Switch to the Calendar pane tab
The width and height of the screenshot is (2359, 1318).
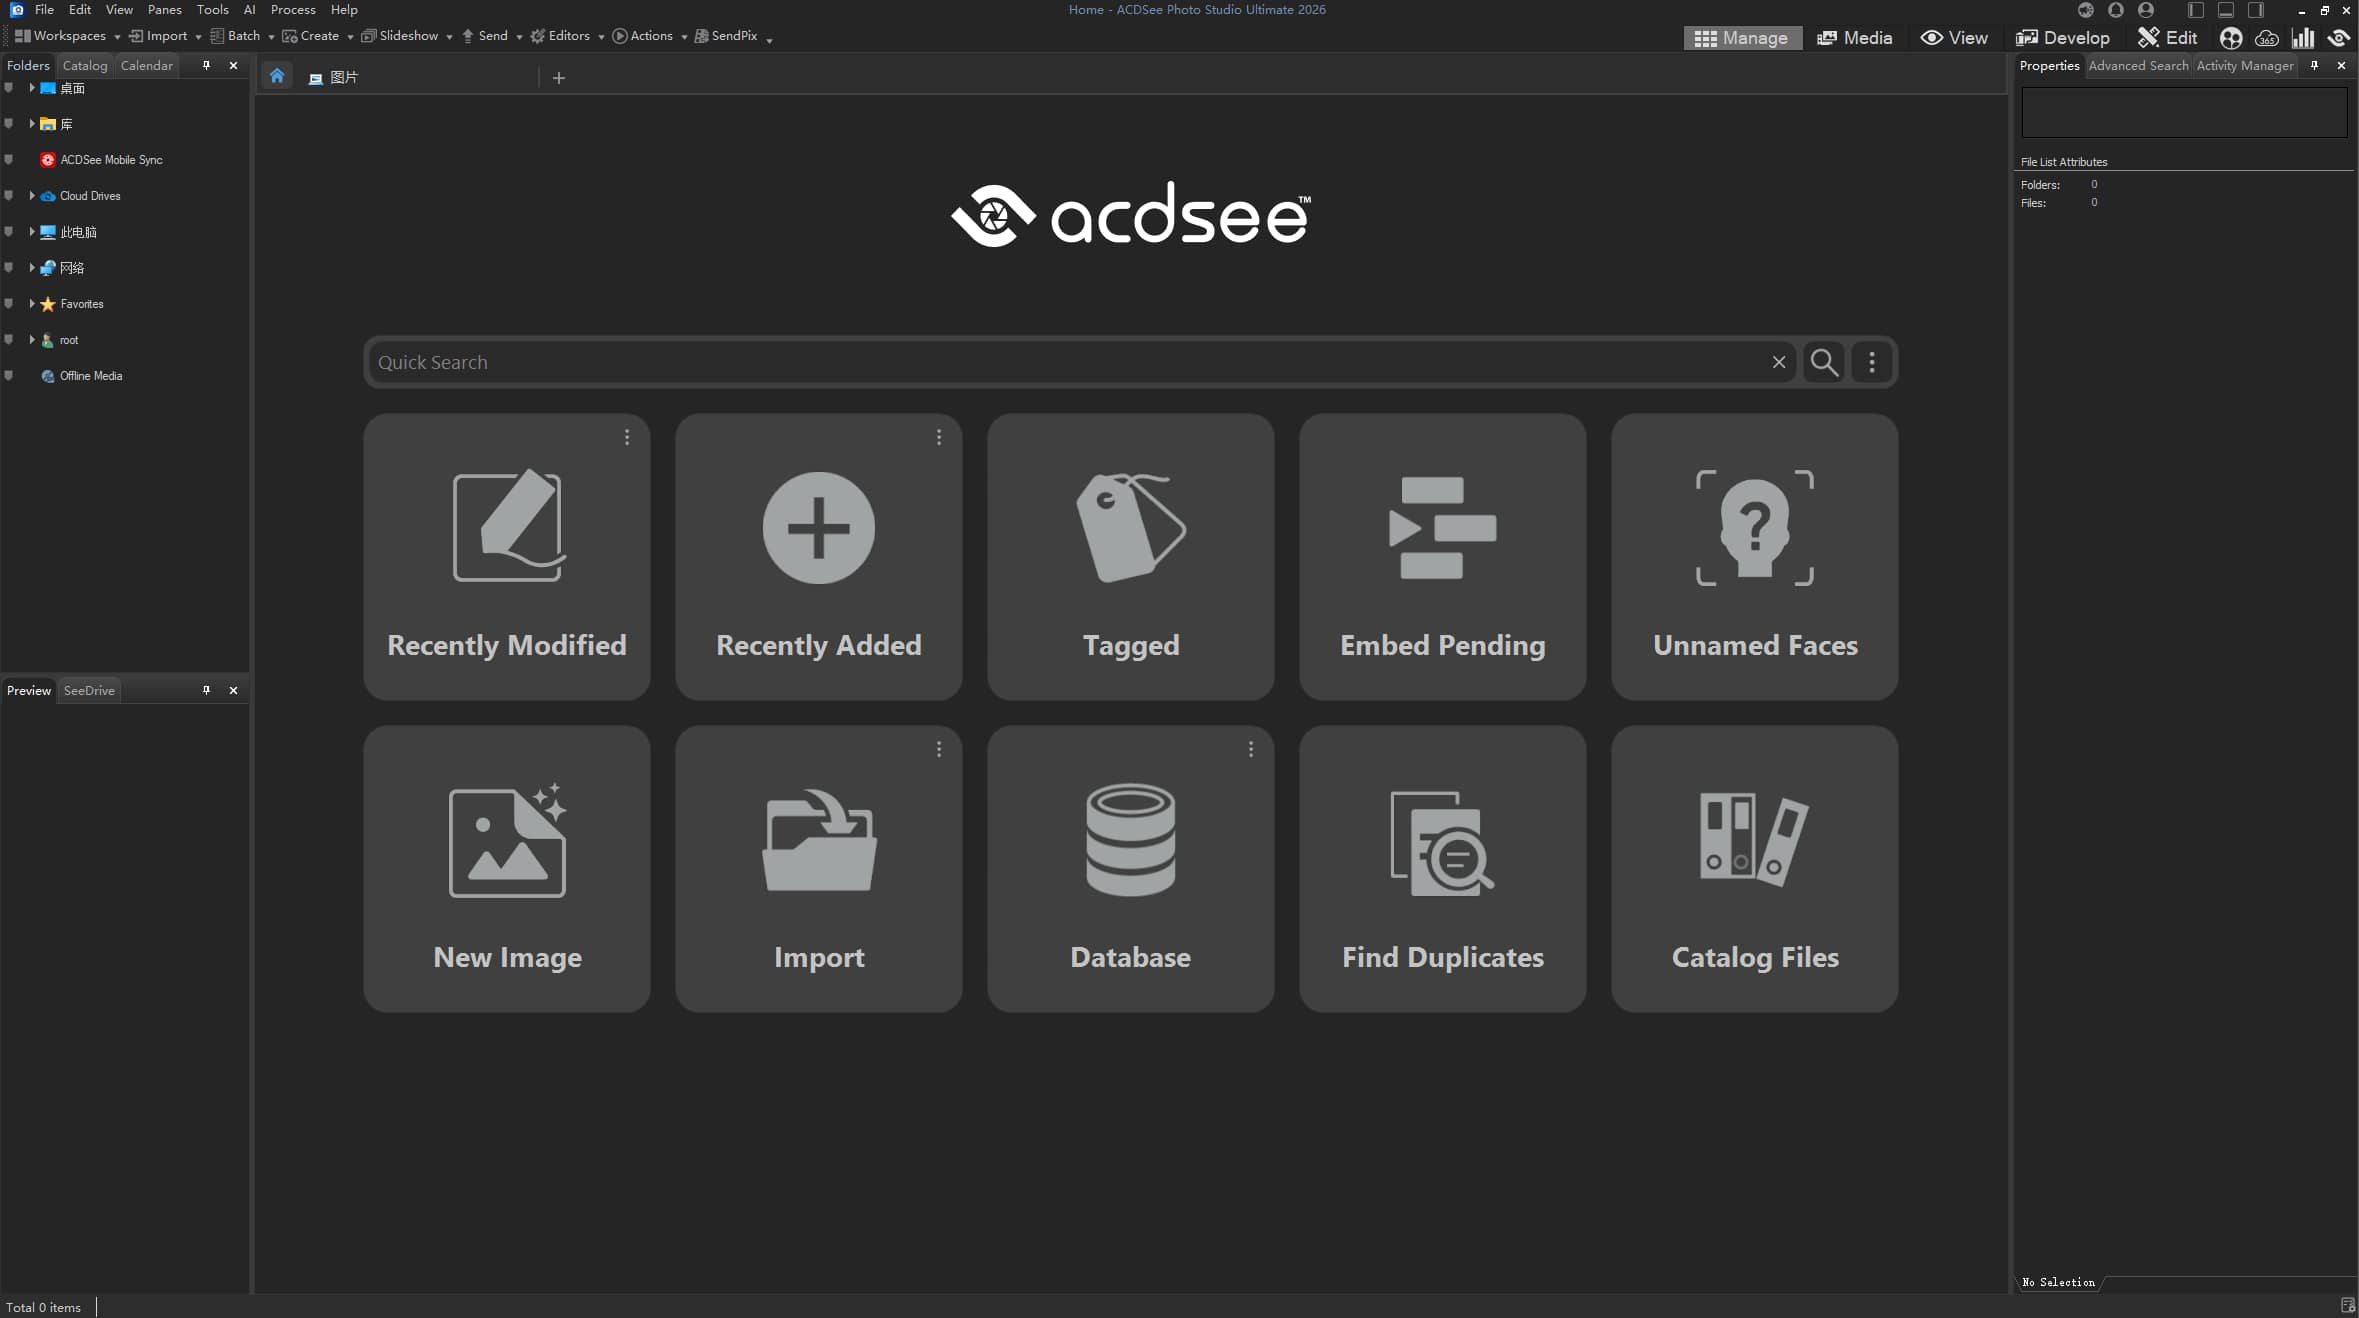click(147, 66)
